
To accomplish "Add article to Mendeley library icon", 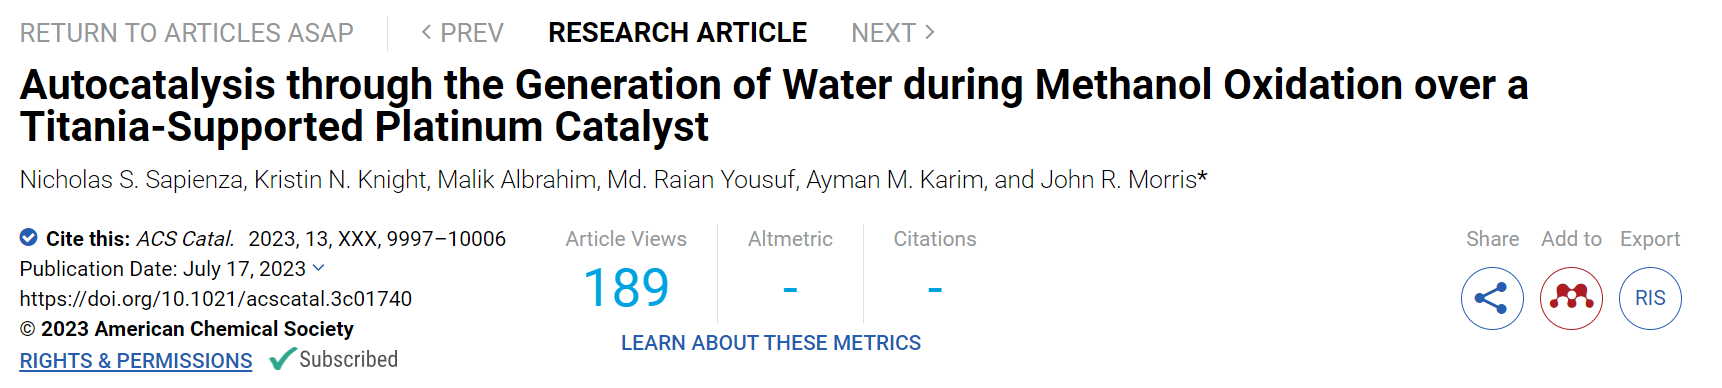I will tap(1571, 298).
